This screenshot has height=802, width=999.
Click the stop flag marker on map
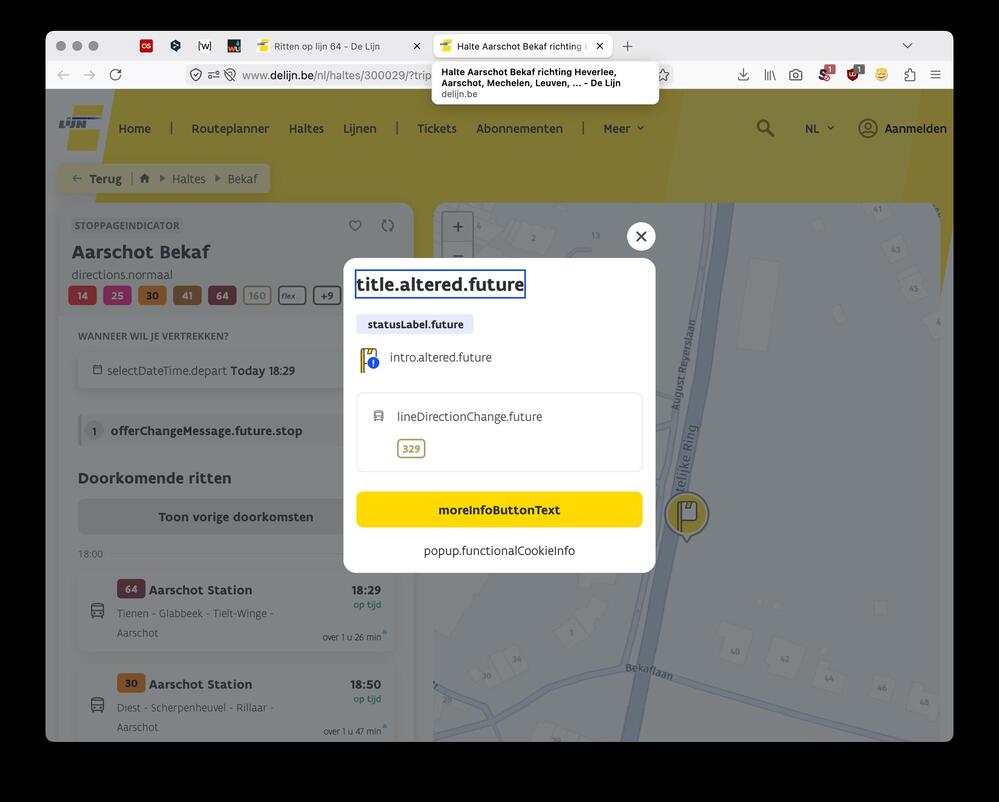point(686,514)
